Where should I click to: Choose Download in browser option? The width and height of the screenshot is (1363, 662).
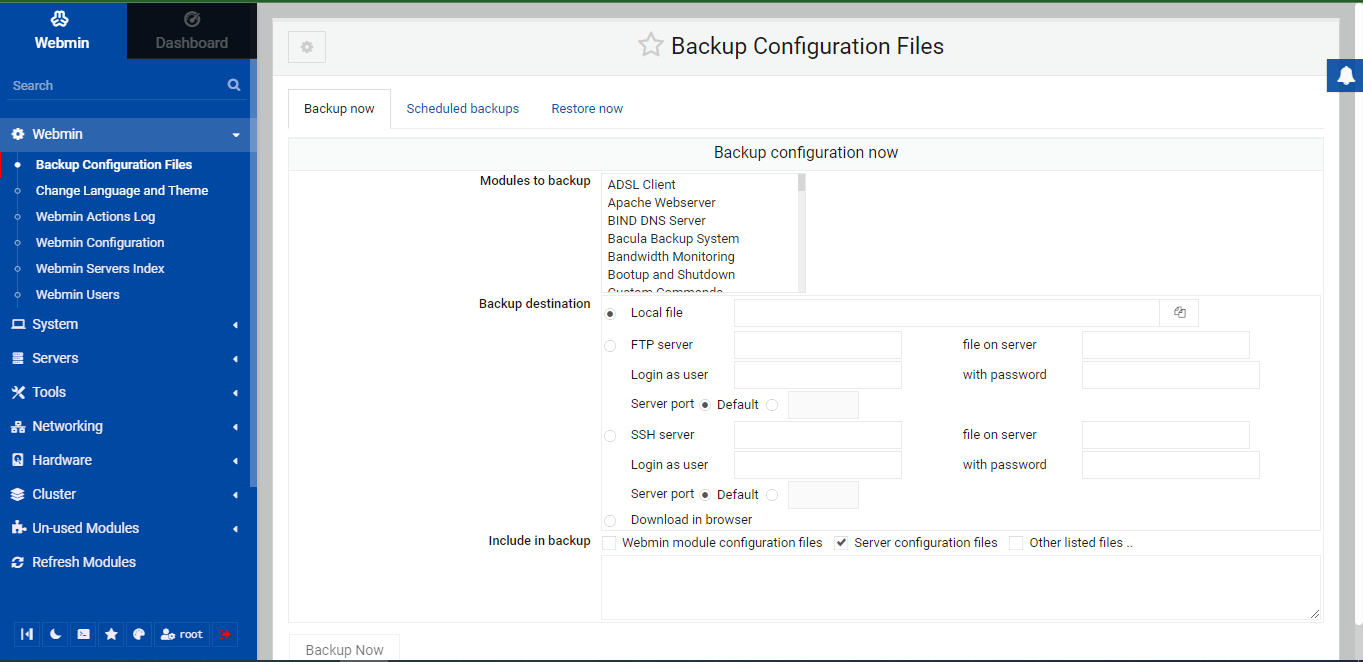coord(610,520)
